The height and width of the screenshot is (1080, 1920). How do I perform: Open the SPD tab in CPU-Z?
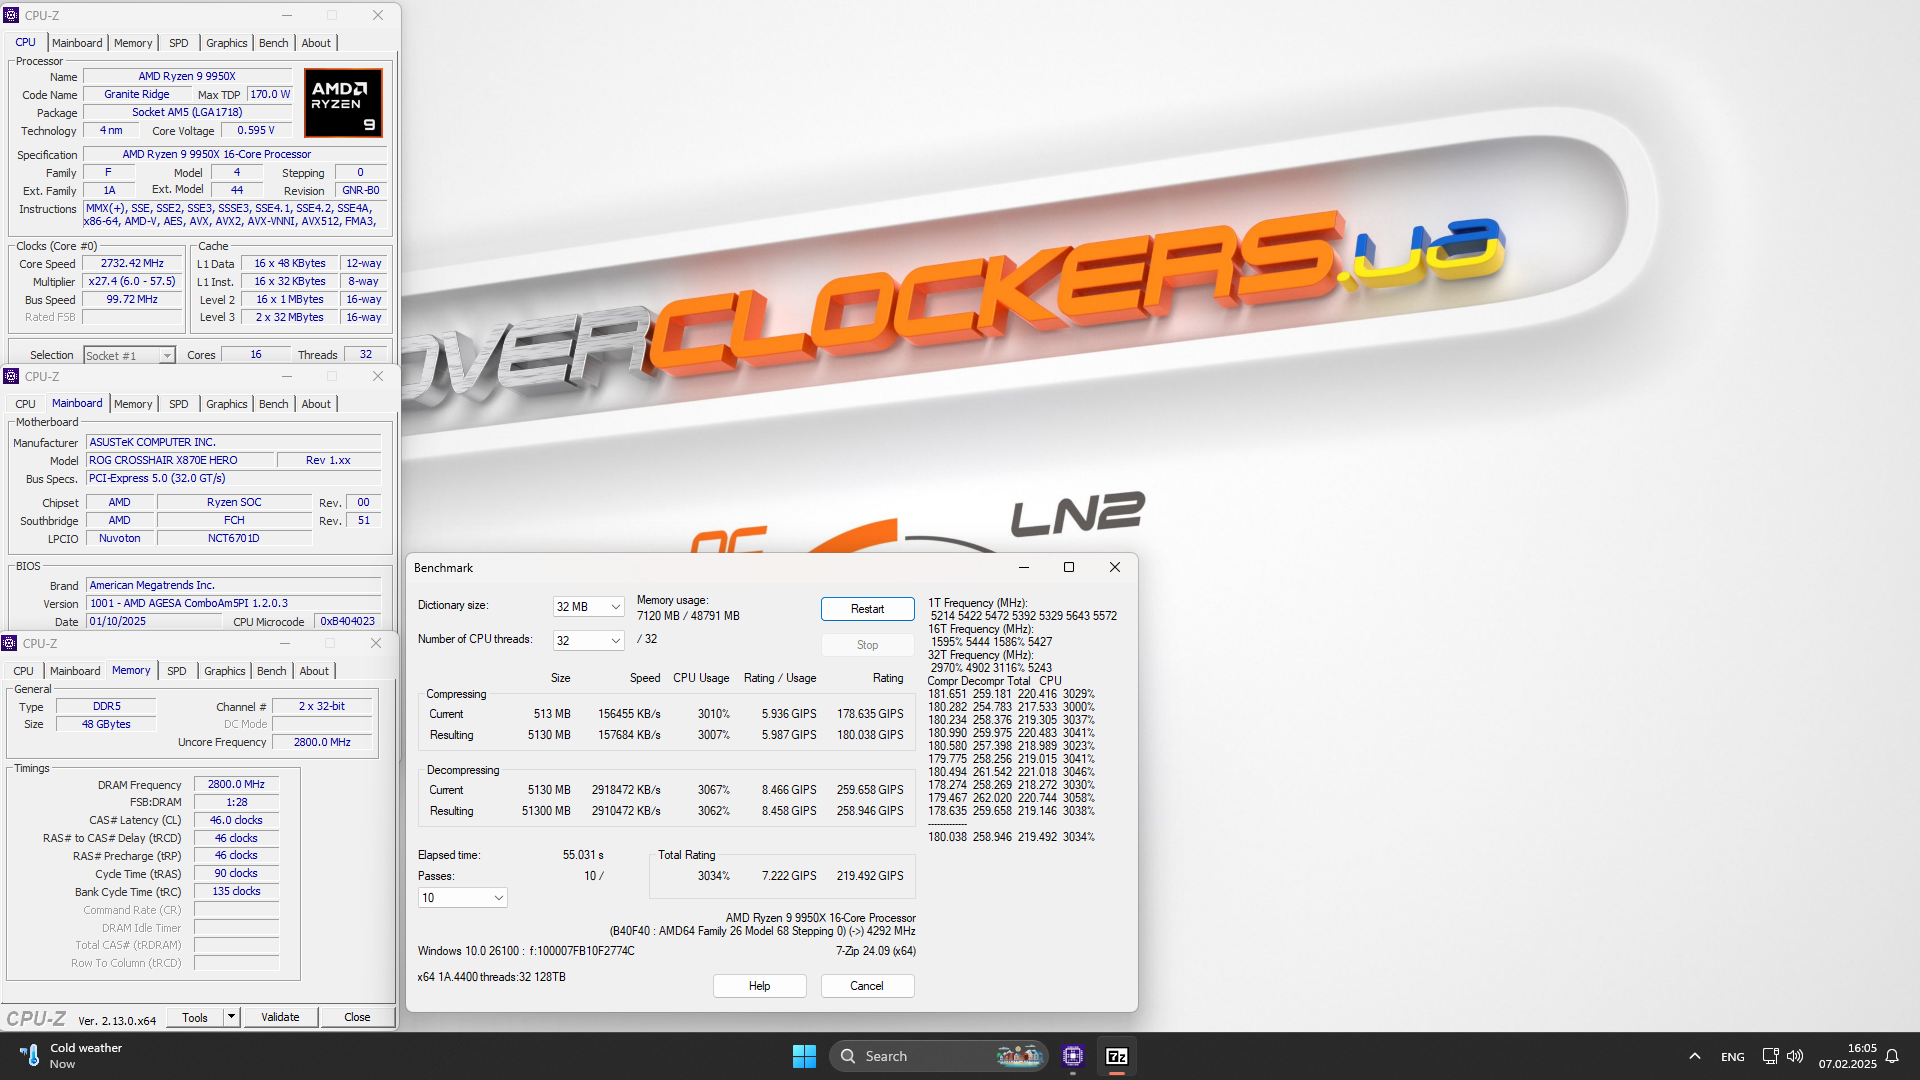pos(179,42)
